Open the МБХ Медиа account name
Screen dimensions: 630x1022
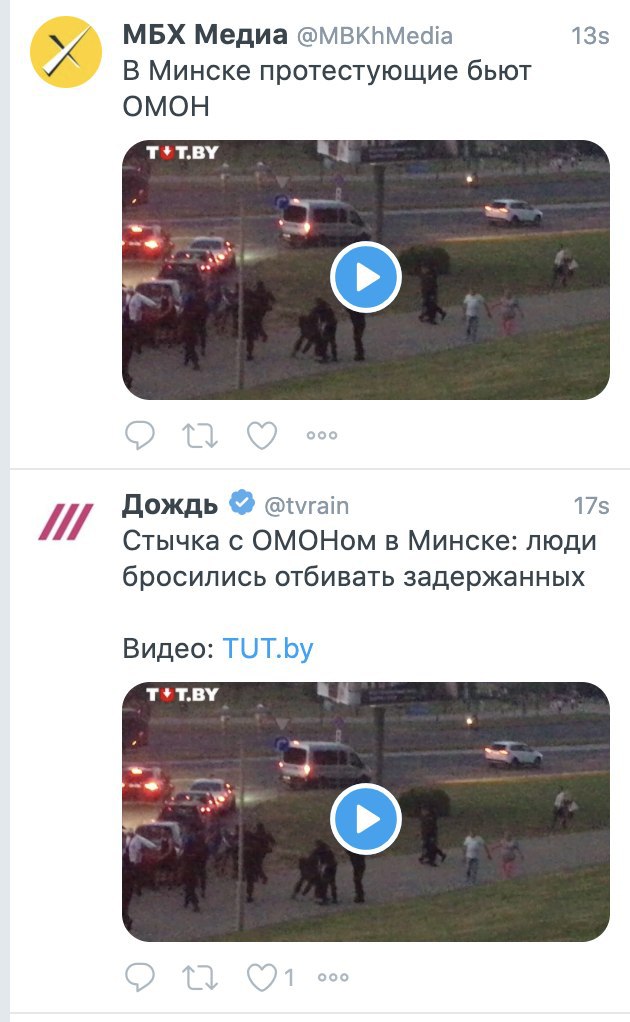pos(205,35)
